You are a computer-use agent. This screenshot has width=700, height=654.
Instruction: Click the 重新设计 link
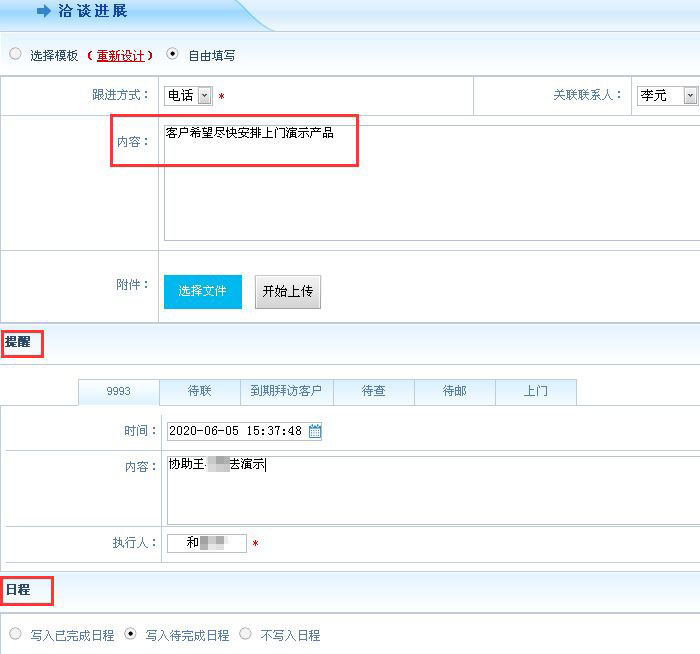coord(120,56)
